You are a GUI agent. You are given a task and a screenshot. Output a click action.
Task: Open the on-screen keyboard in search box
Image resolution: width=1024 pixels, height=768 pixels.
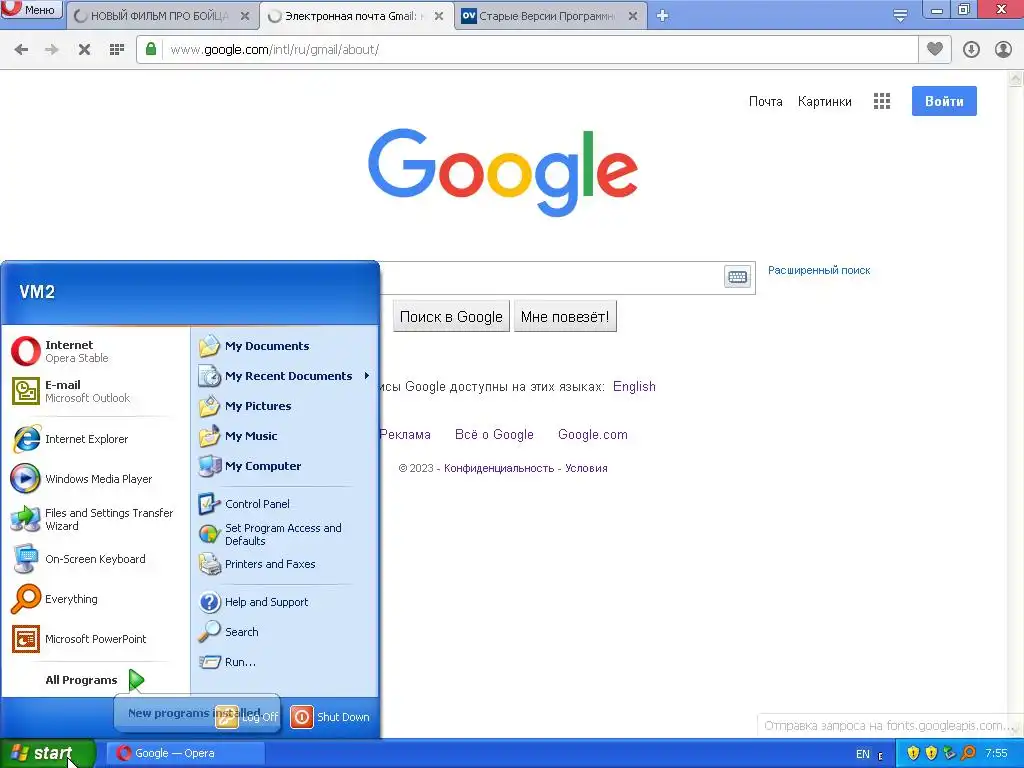[737, 277]
